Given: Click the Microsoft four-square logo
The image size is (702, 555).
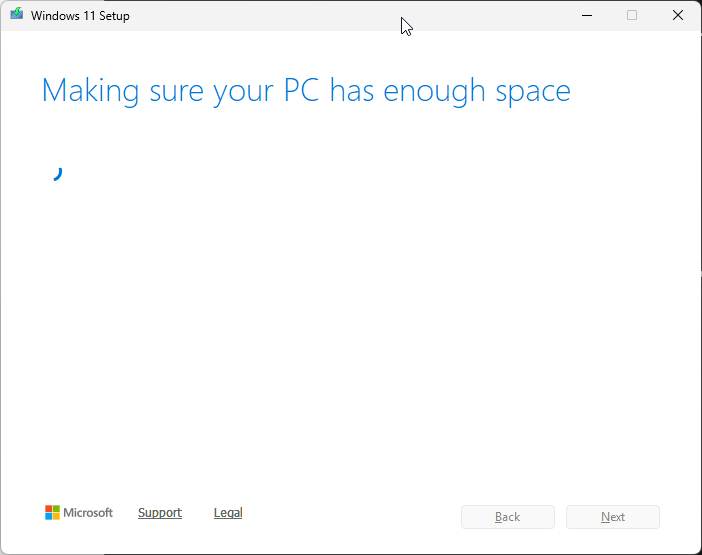Looking at the screenshot, I should pos(52,513).
